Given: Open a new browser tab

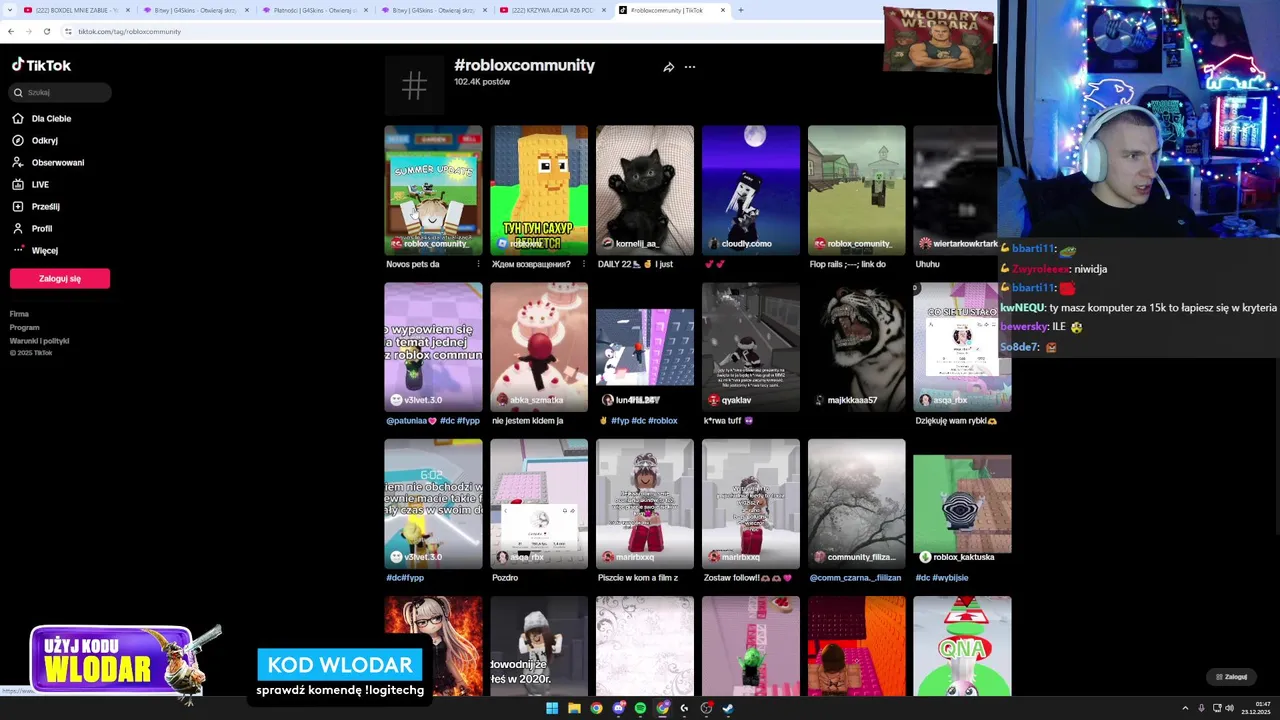Looking at the screenshot, I should coord(741,10).
